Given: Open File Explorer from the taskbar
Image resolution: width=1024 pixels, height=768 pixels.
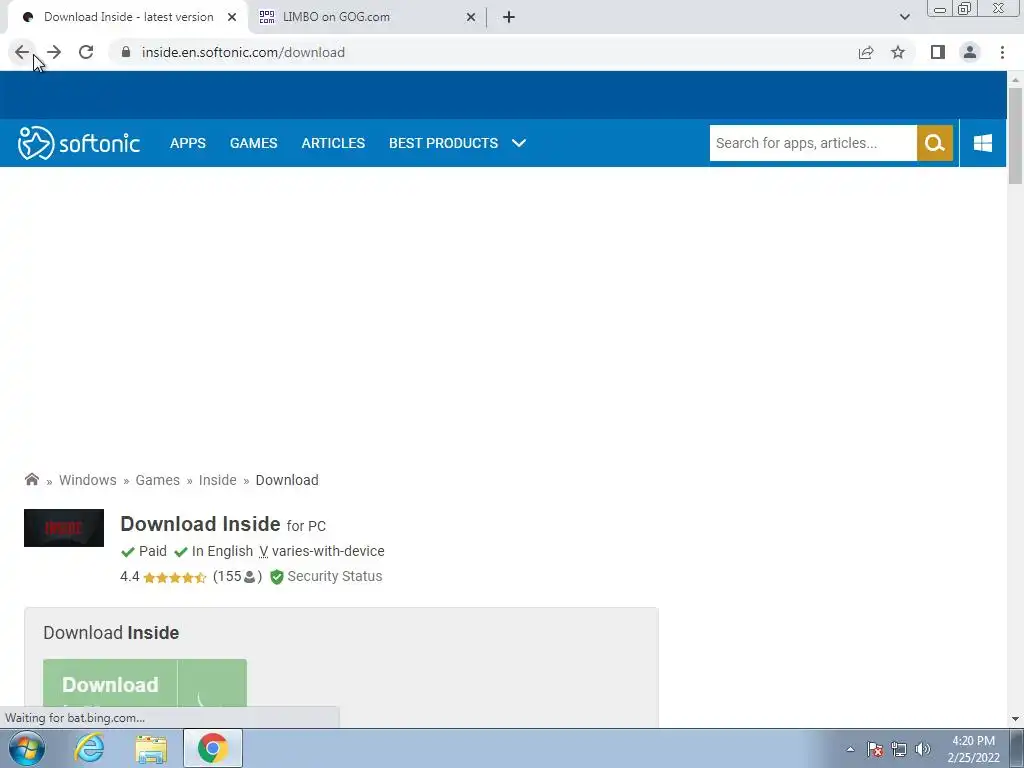Looking at the screenshot, I should coord(151,748).
